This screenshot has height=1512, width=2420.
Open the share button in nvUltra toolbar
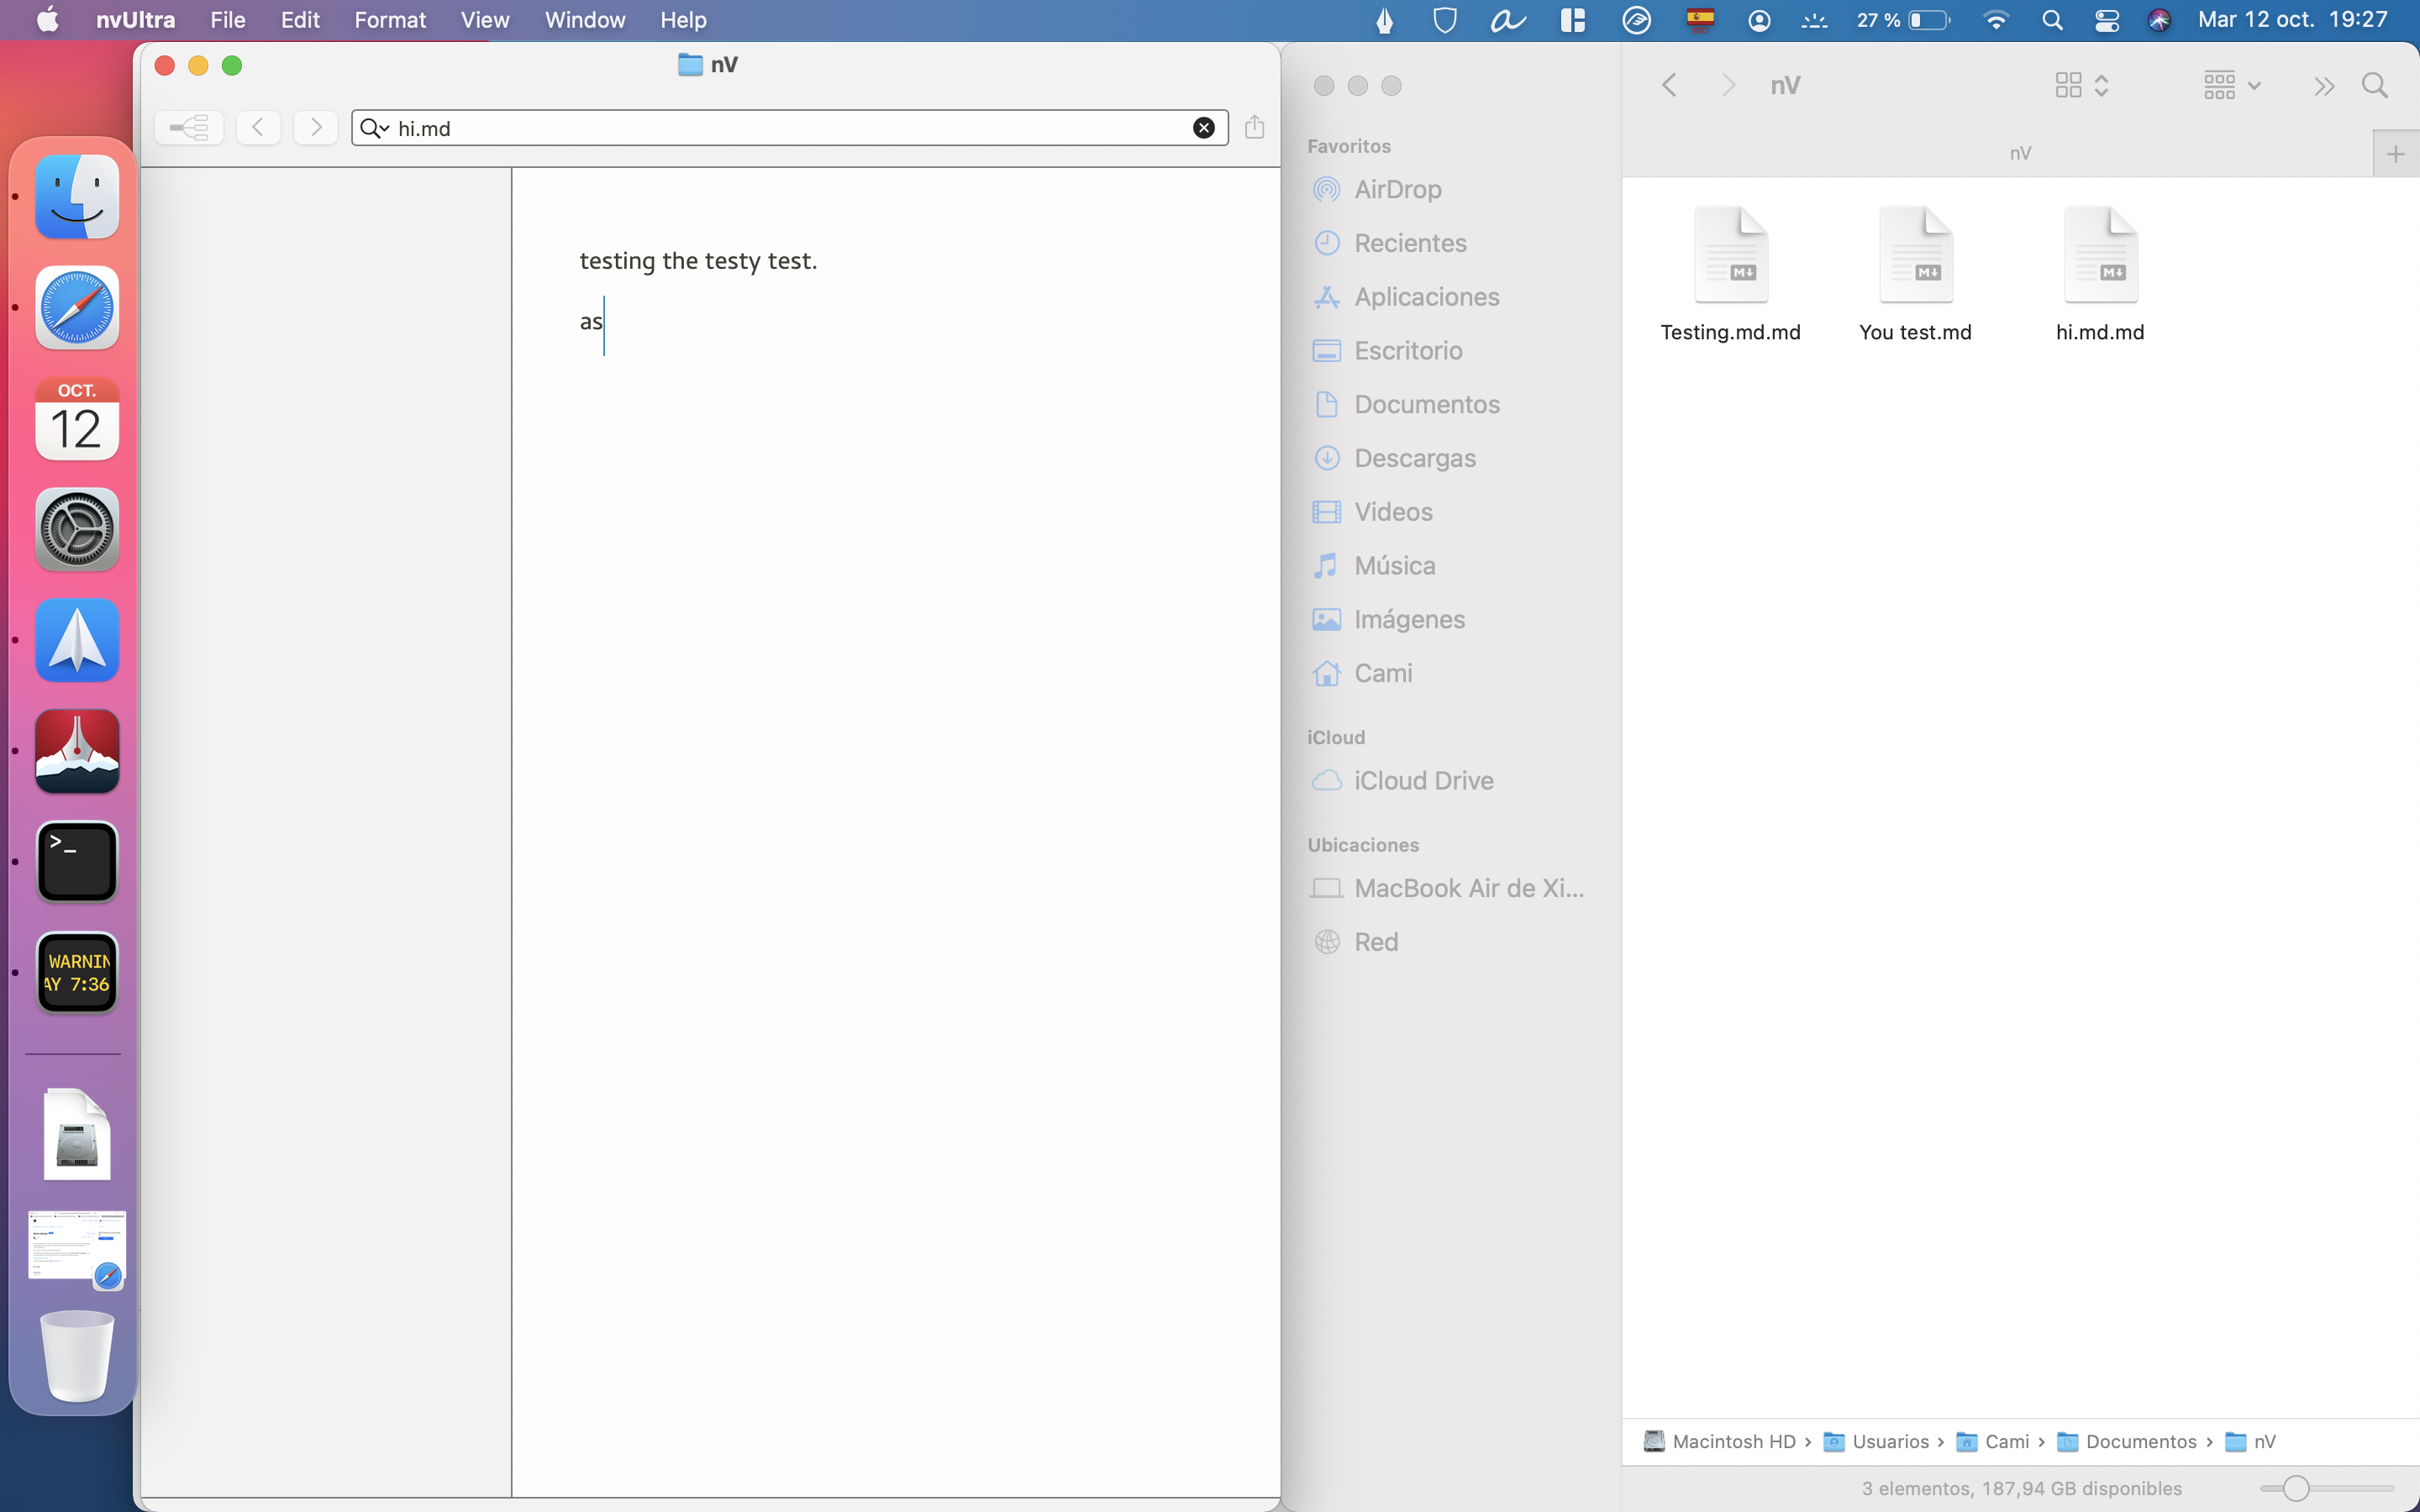(1254, 128)
